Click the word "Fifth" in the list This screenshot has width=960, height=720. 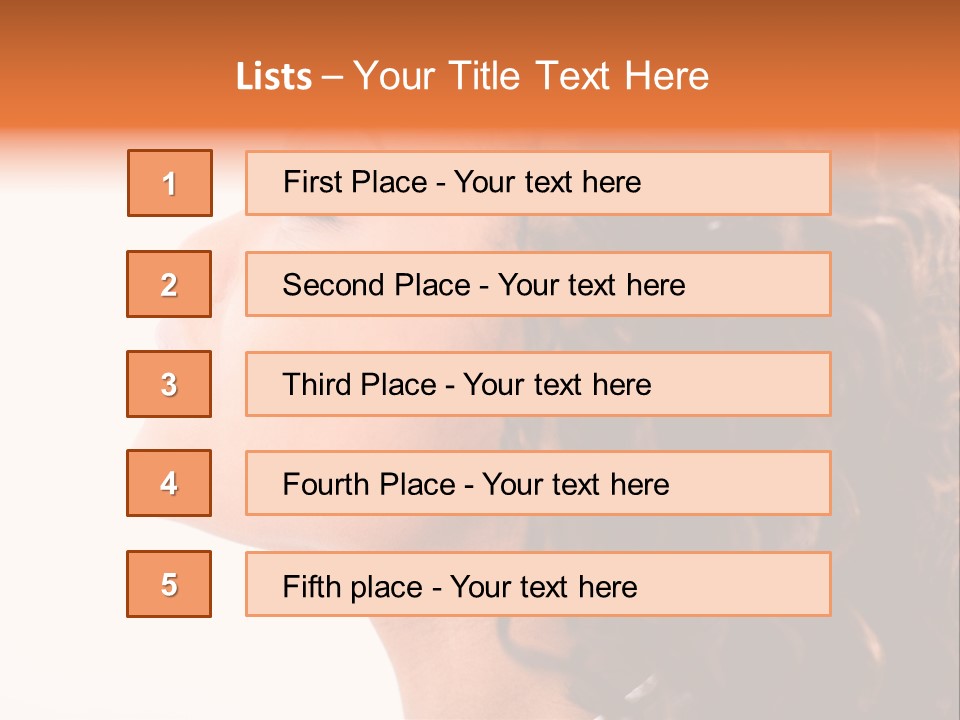point(312,586)
